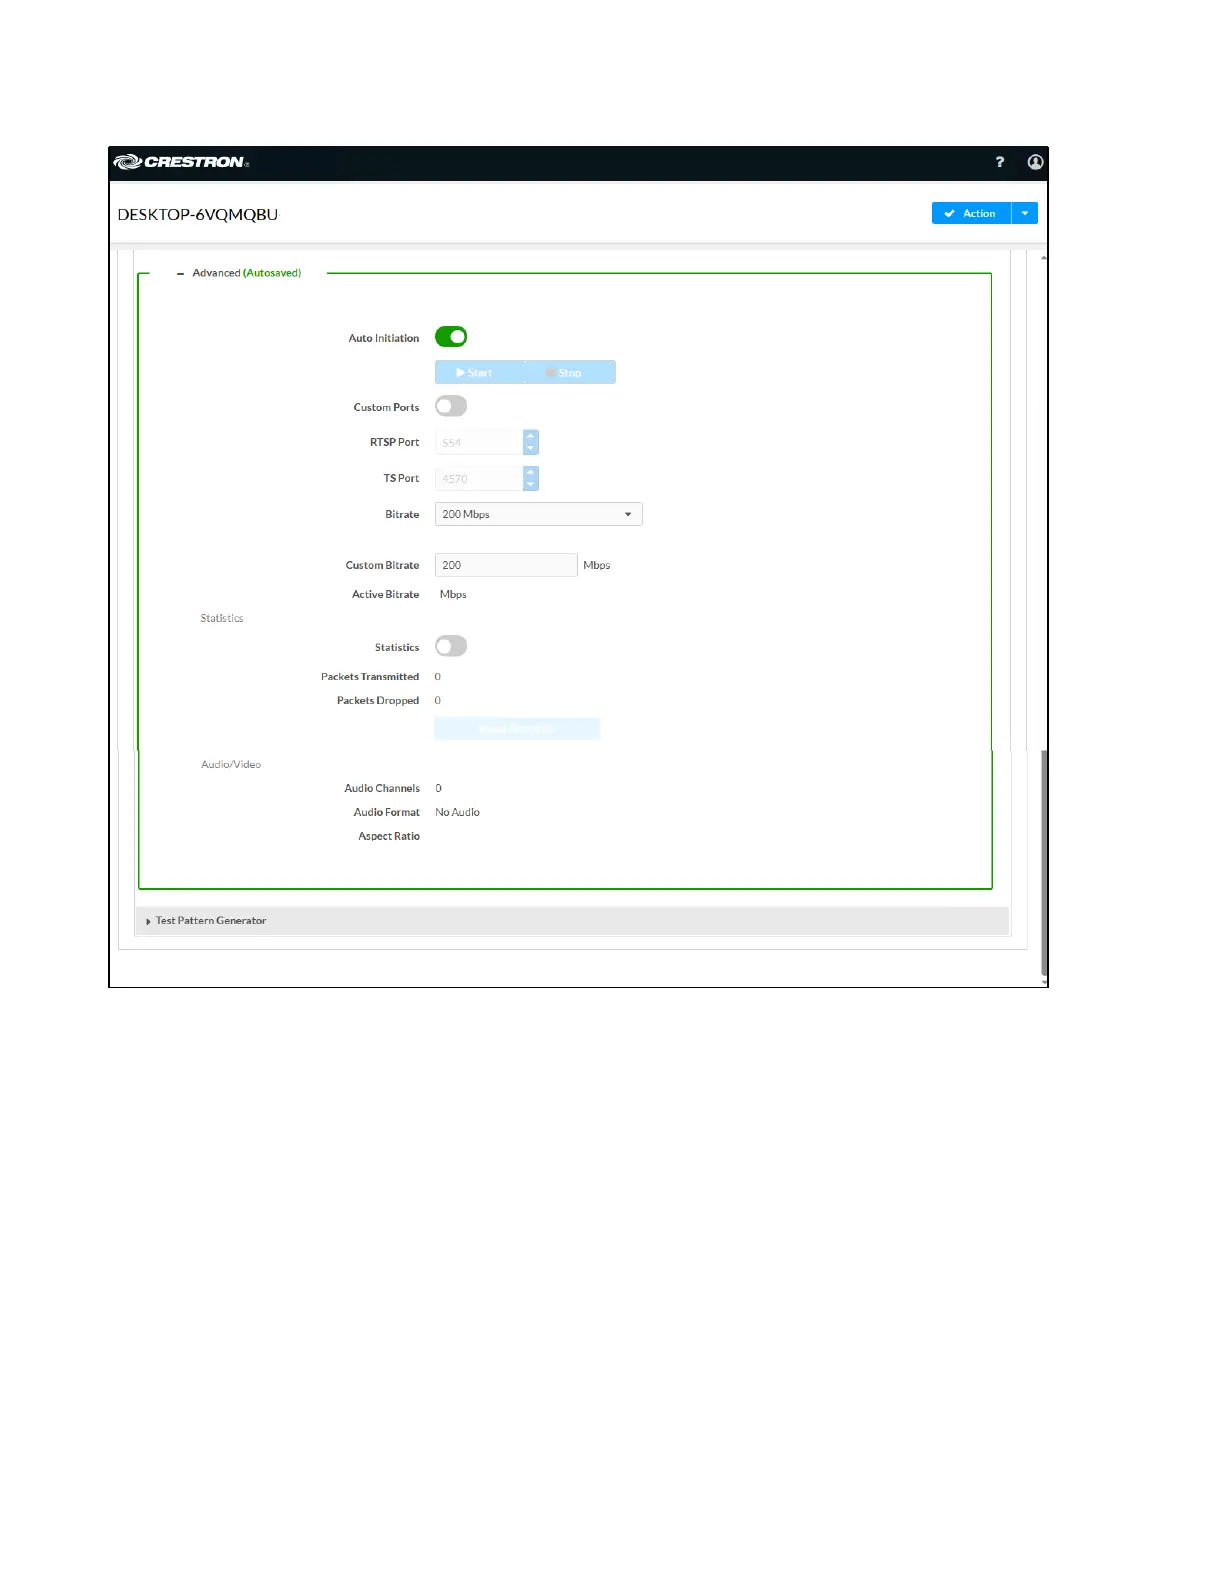This screenshot has width=1224, height=1584.
Task: Click the help question mark icon
Action: 999,162
